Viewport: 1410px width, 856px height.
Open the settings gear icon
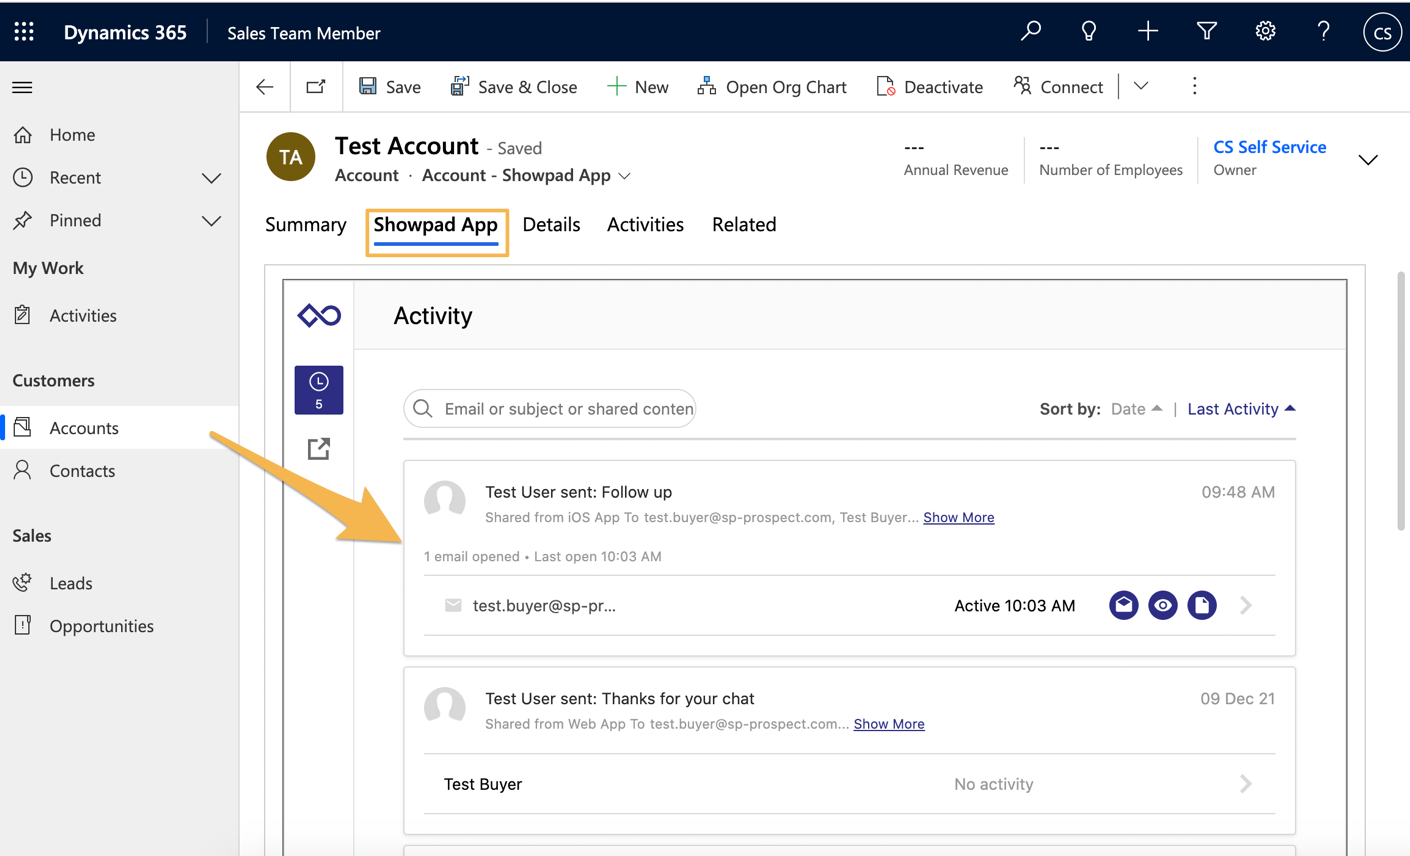[1265, 32]
